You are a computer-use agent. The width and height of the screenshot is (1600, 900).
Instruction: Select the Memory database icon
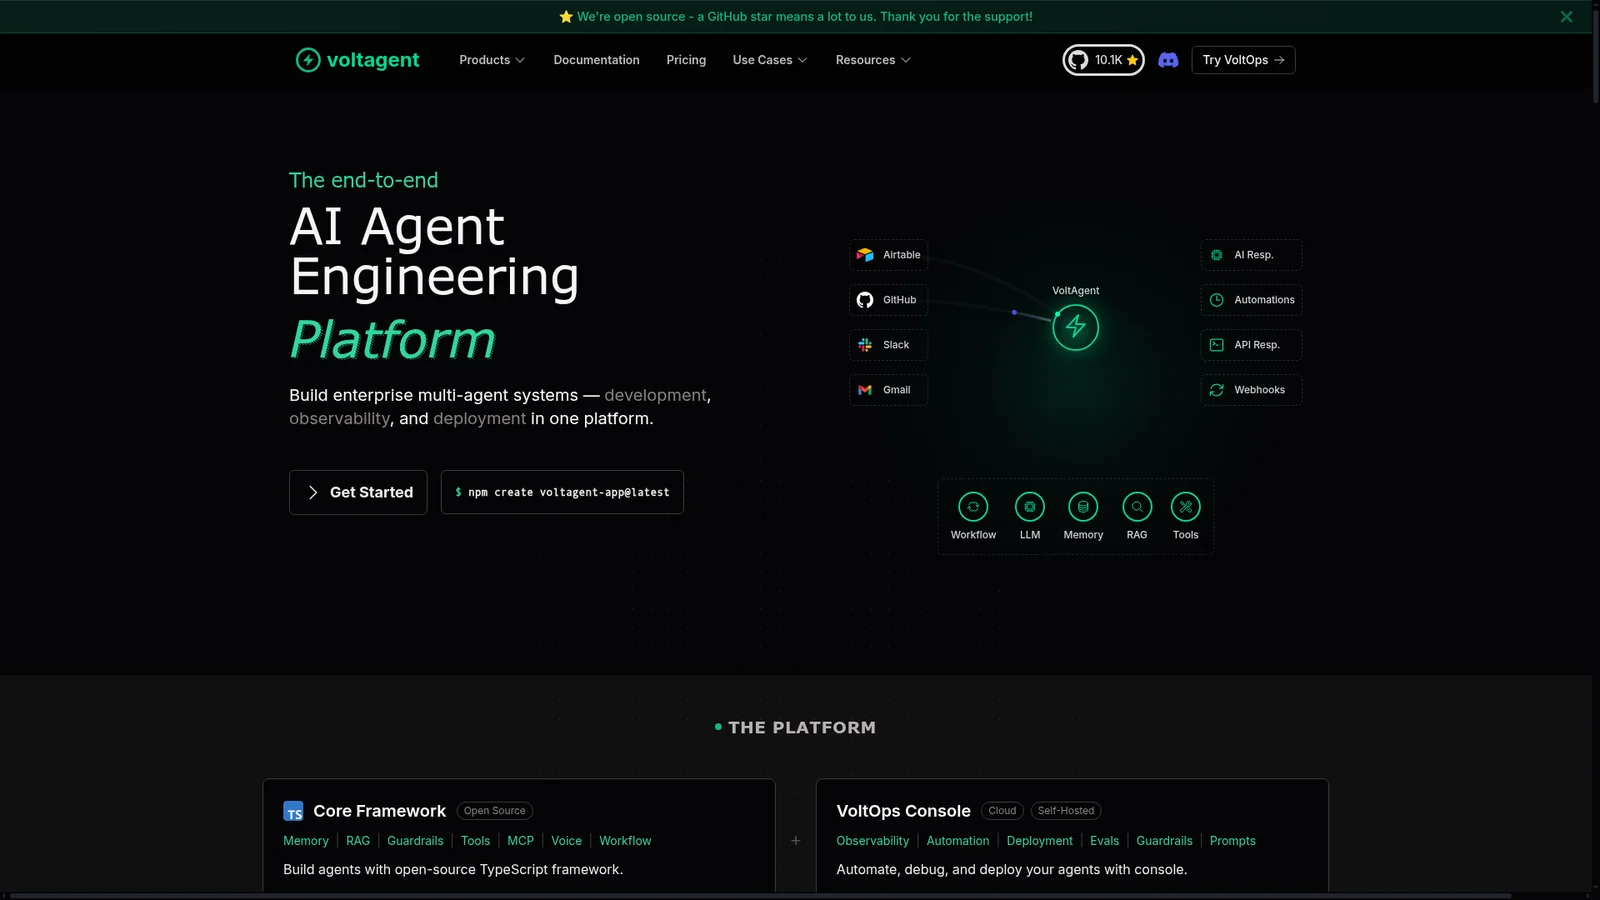(x=1083, y=507)
